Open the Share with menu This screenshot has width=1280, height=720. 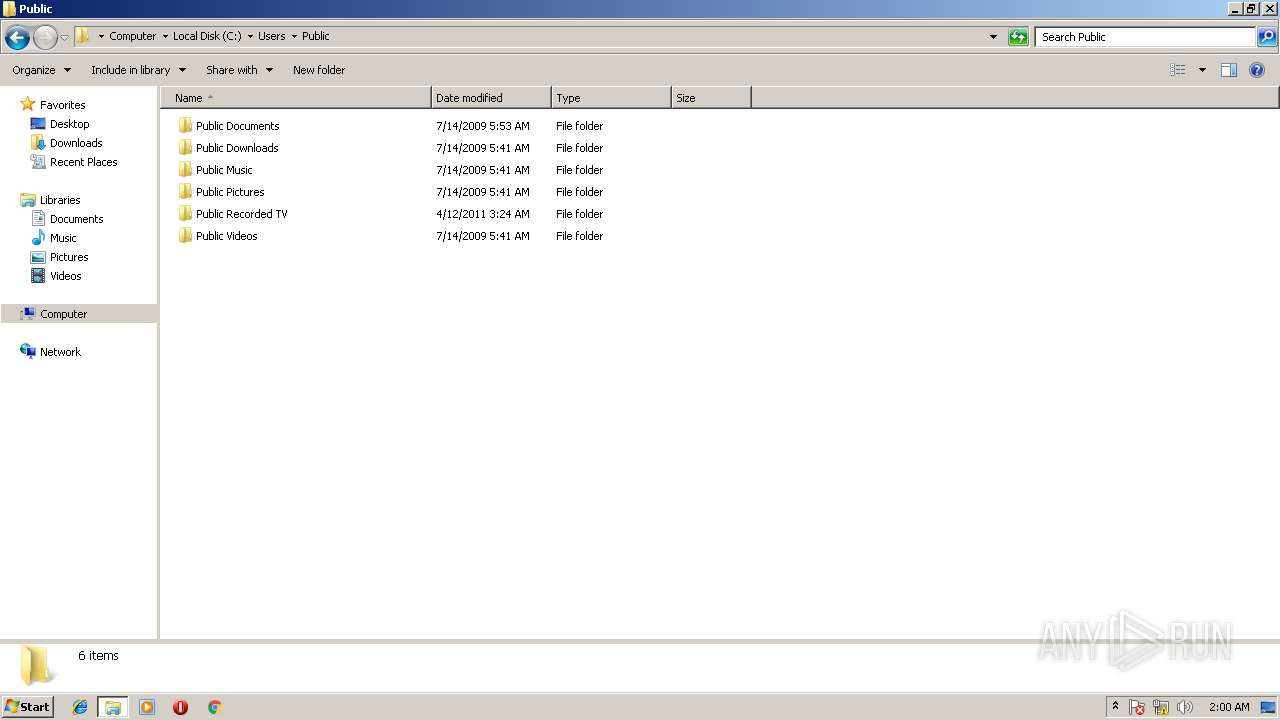240,70
